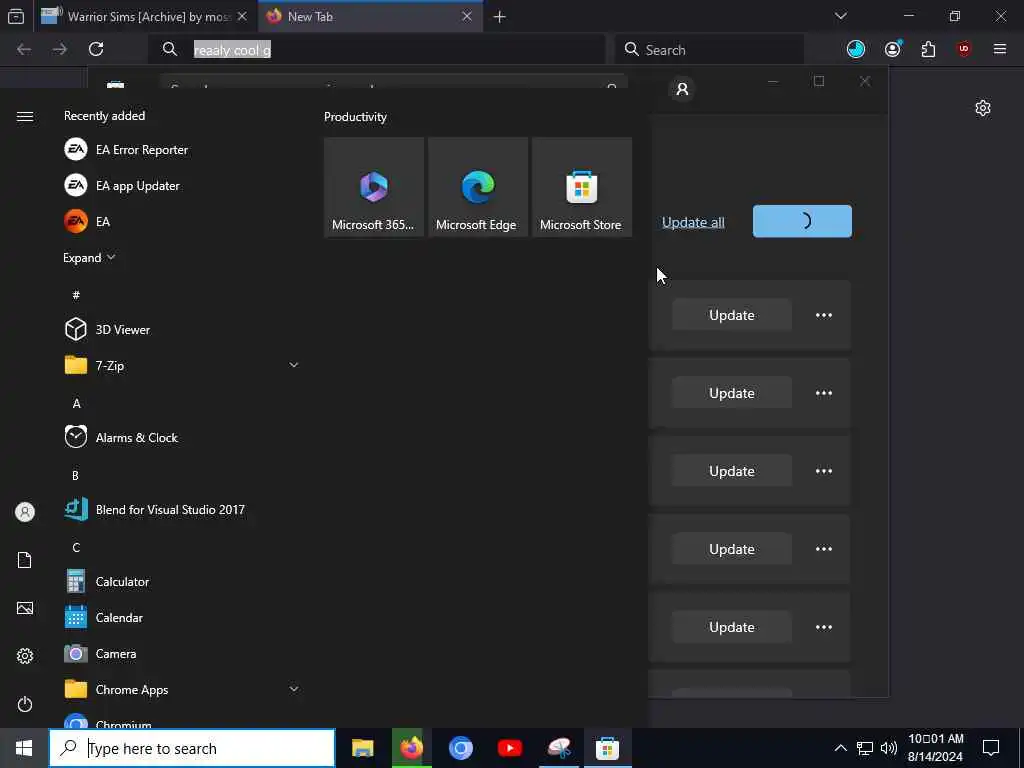This screenshot has height=768, width=1024.
Task: Click the fifth Update button in Store
Action: click(x=731, y=627)
